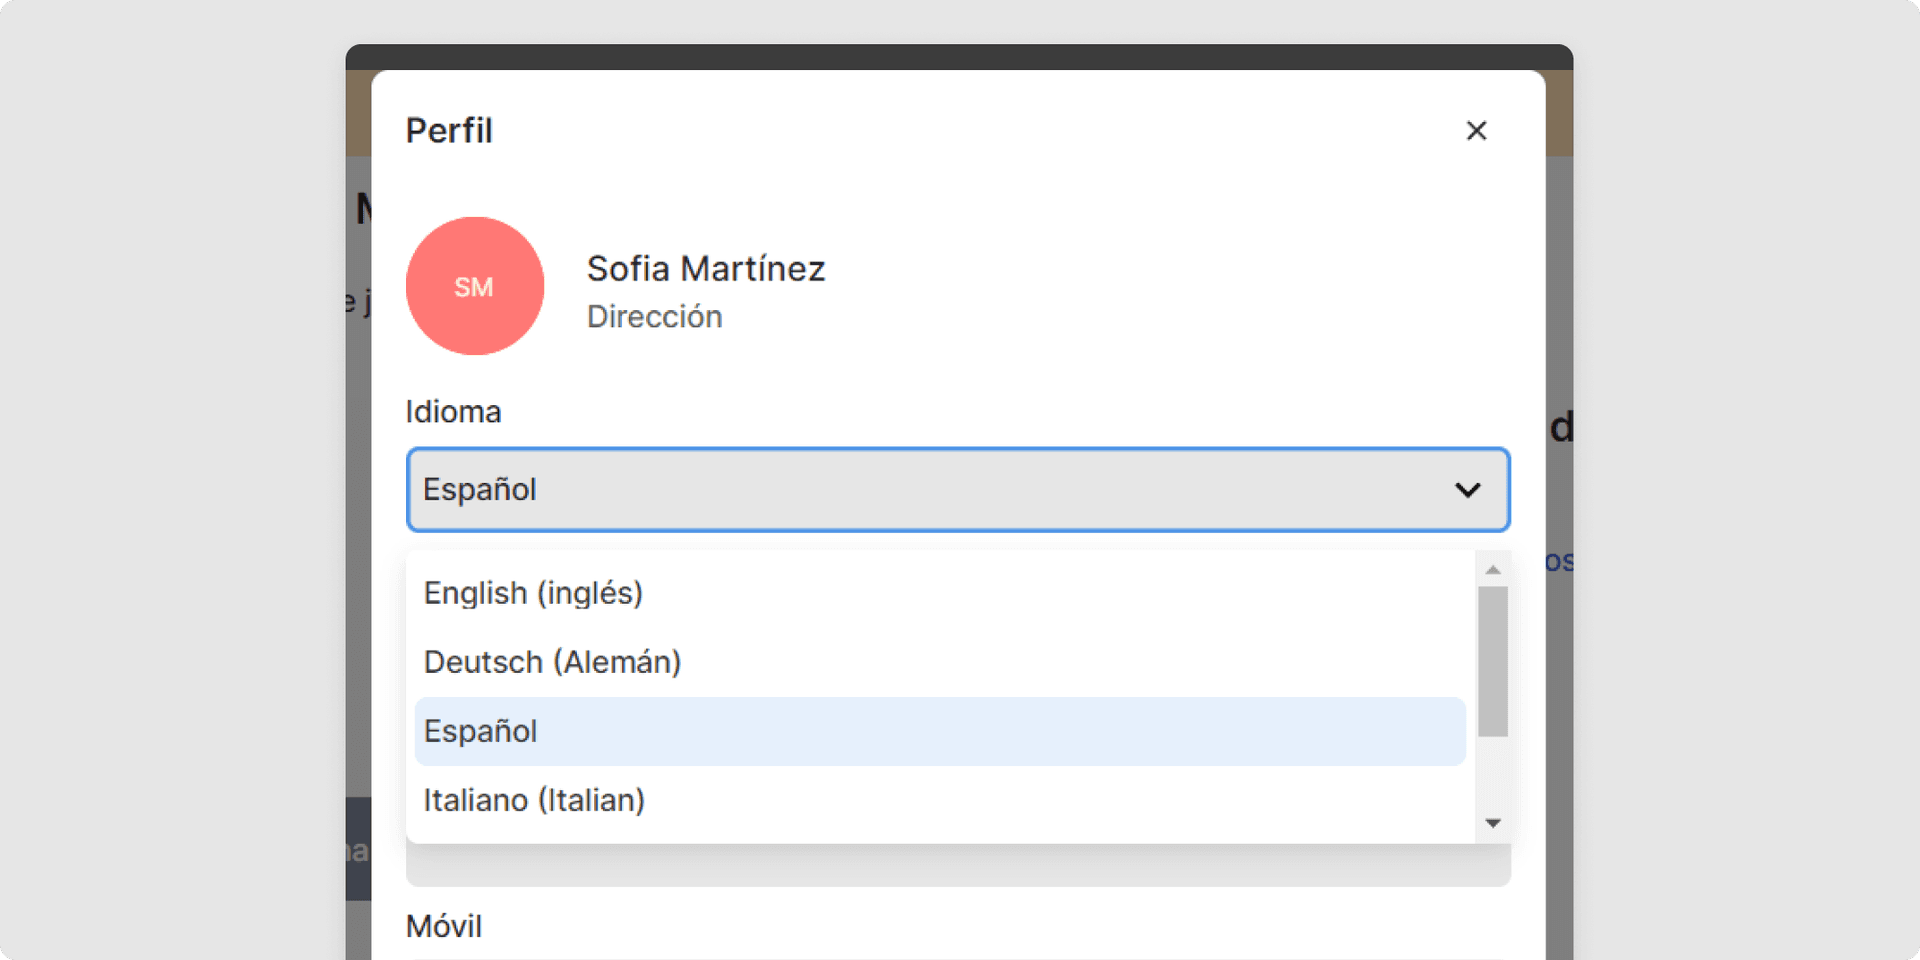The width and height of the screenshot is (1920, 960).
Task: Click the Dirección role text
Action: coord(654,317)
